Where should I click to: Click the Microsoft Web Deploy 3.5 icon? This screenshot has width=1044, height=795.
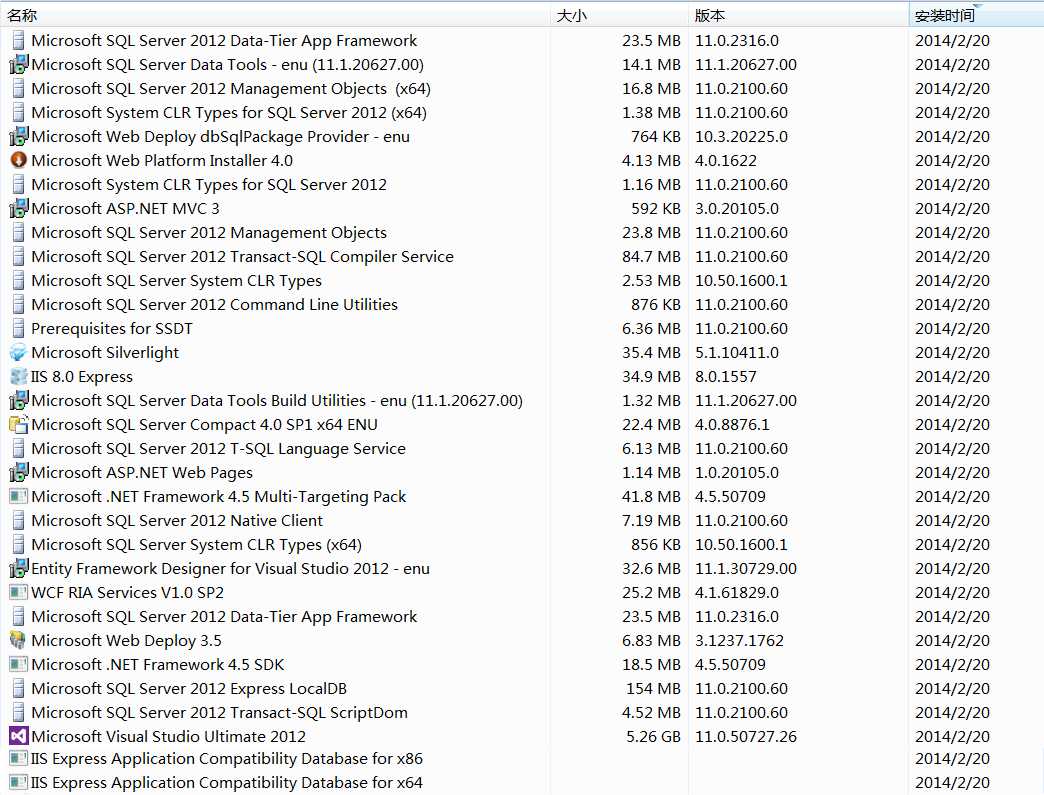click(x=19, y=640)
